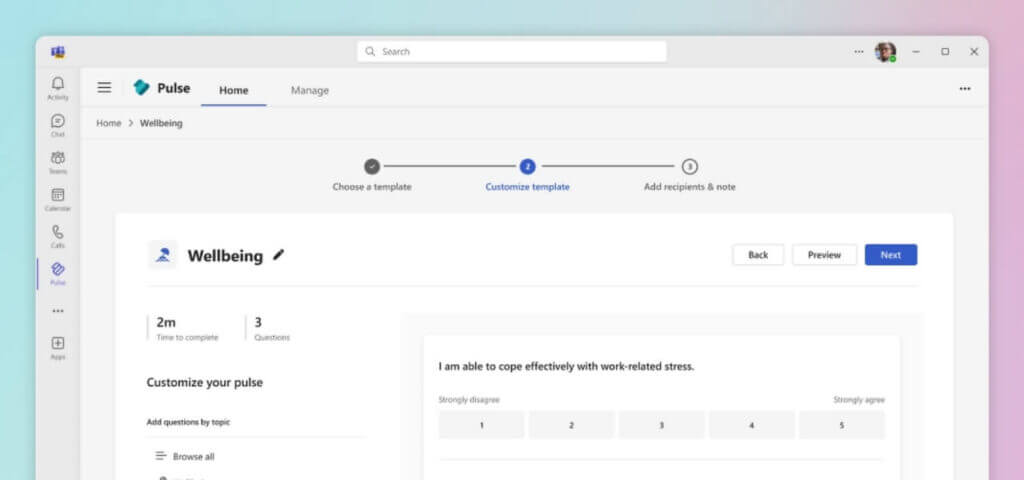1024x480 pixels.
Task: Open Teams section in sidebar
Action: click(57, 163)
